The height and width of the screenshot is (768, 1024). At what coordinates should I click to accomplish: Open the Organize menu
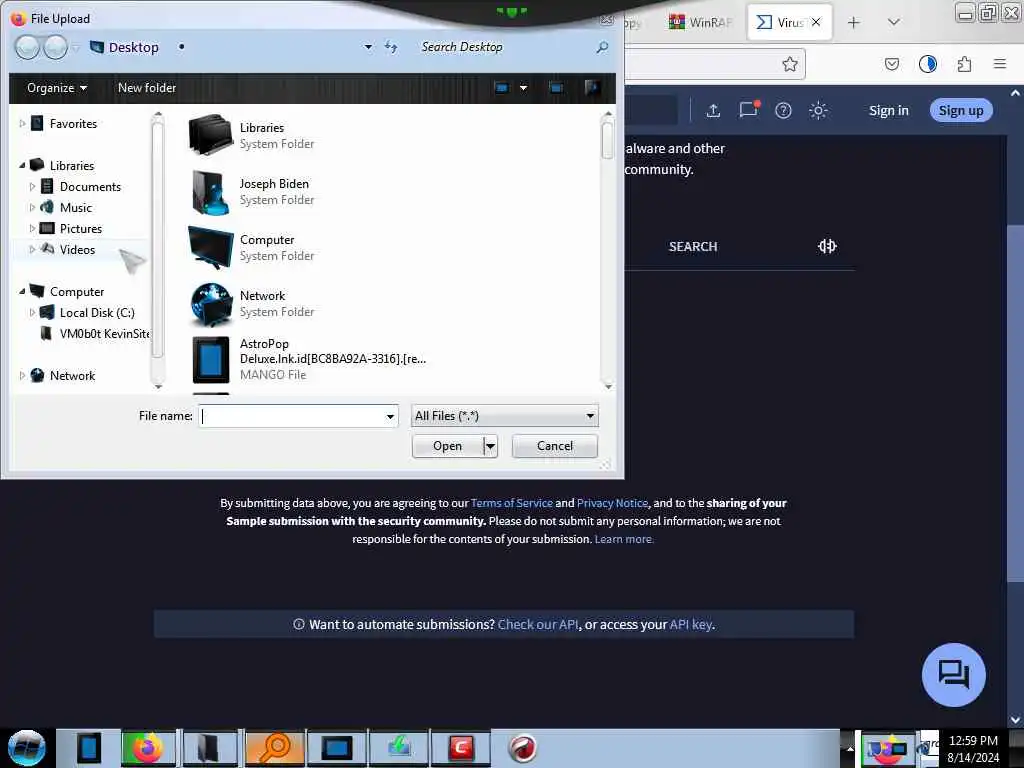57,88
